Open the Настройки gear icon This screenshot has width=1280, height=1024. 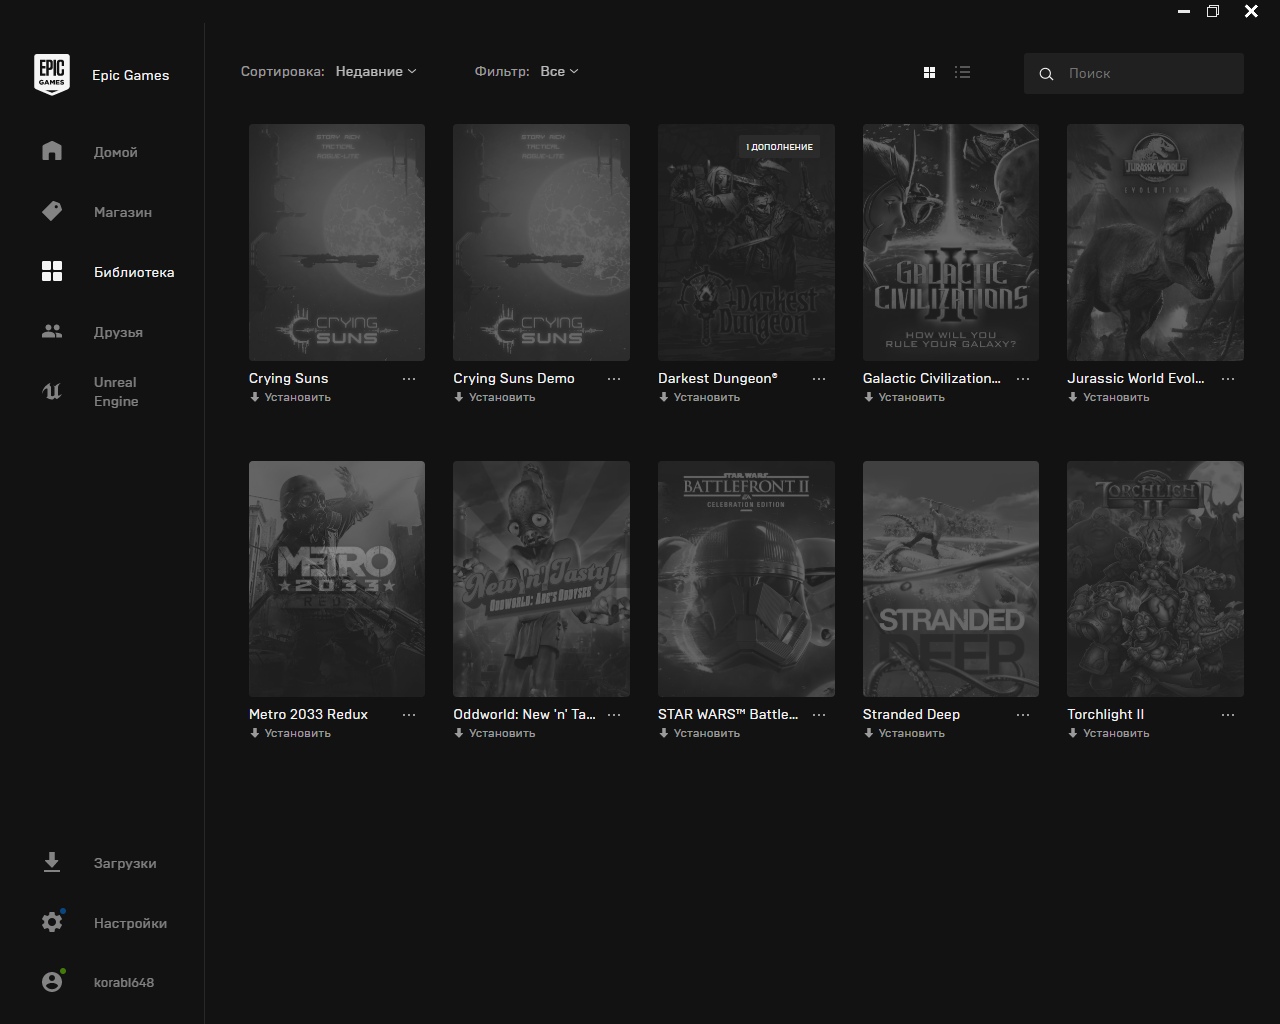pos(52,922)
